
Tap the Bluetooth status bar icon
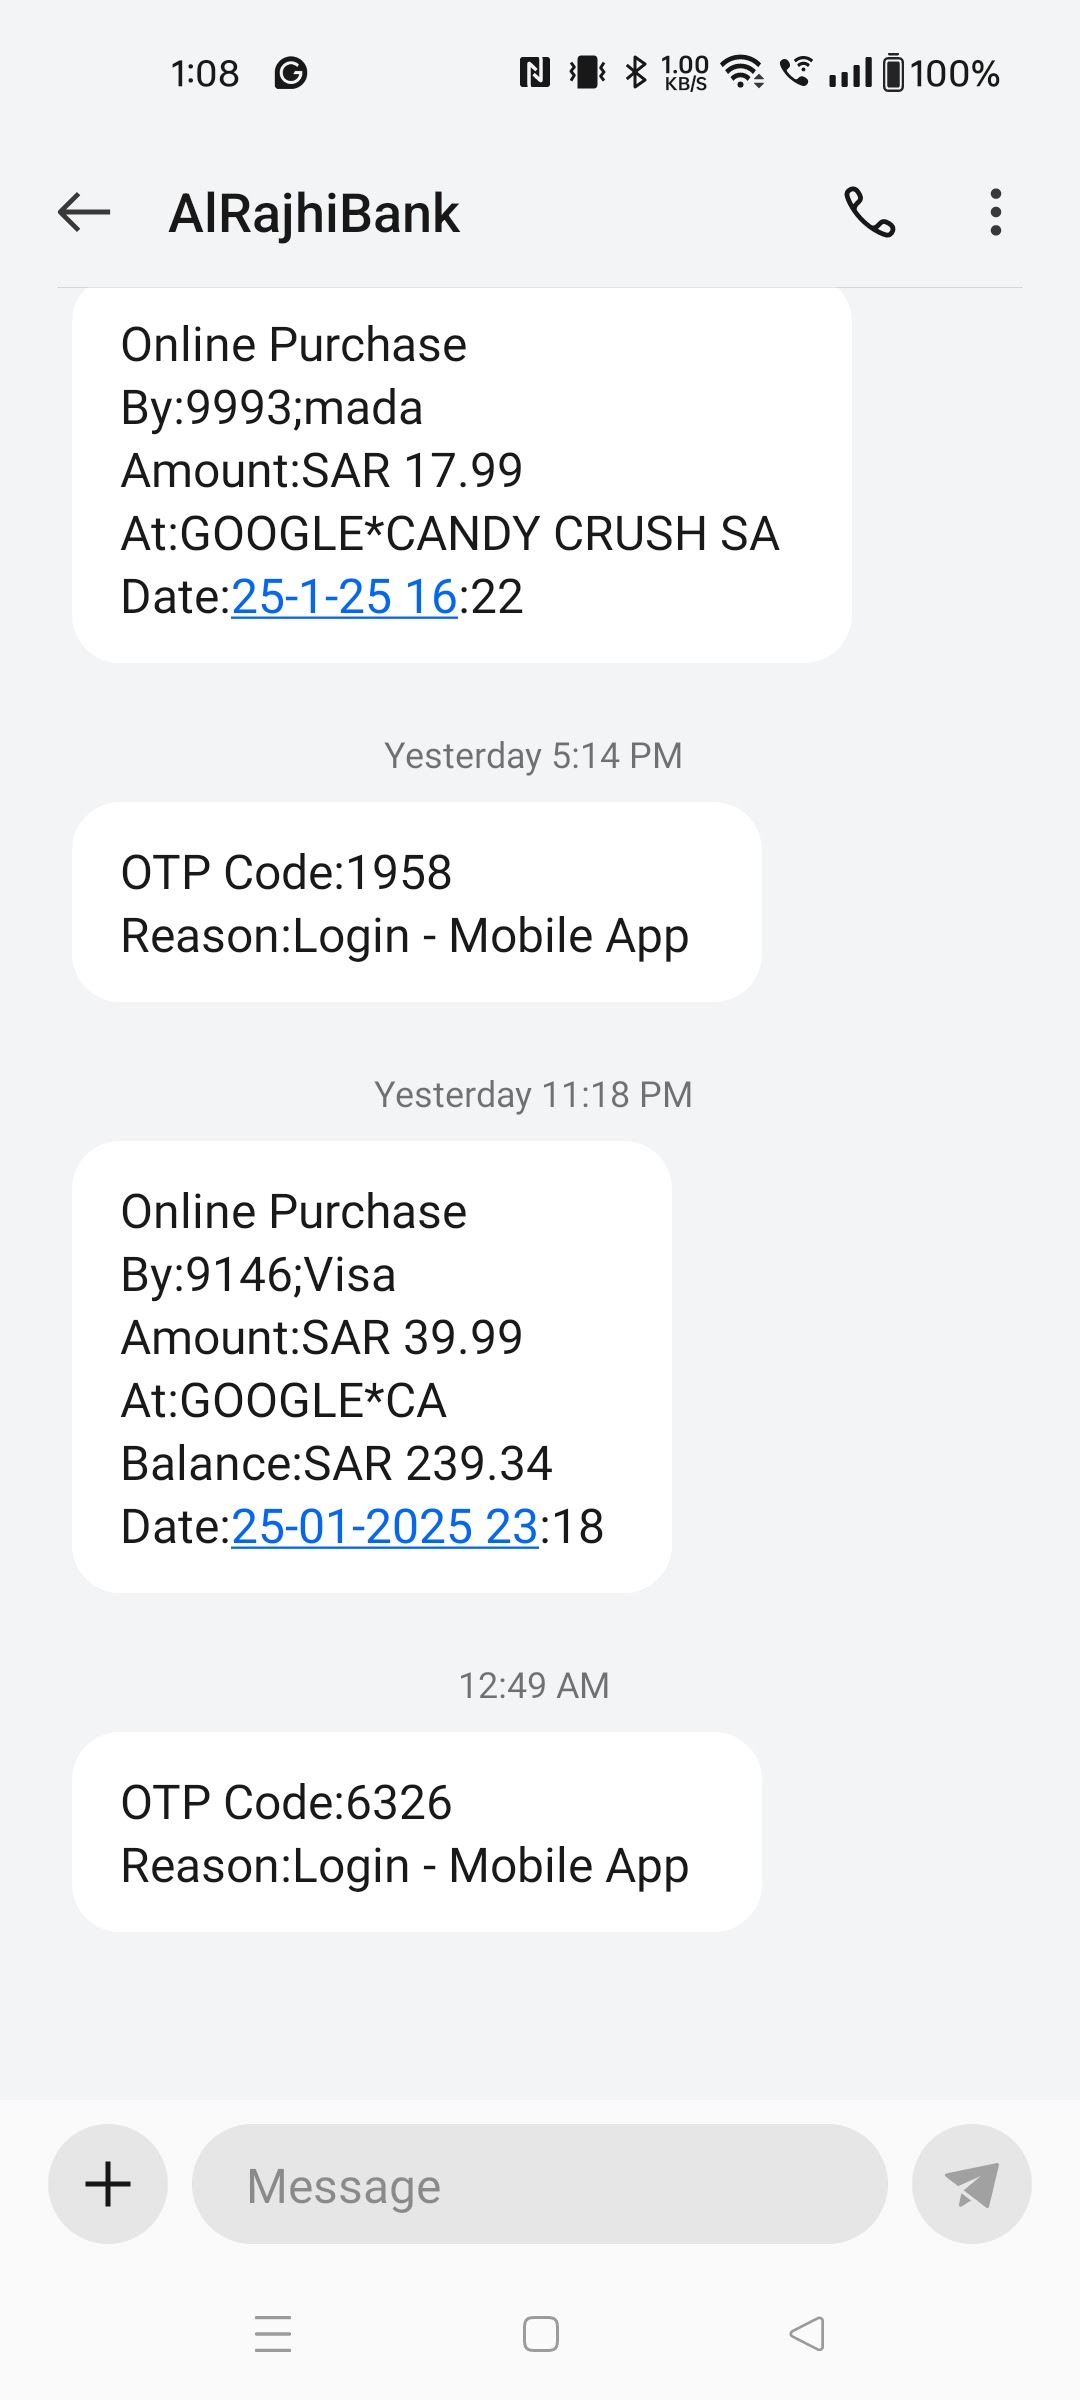(x=636, y=72)
